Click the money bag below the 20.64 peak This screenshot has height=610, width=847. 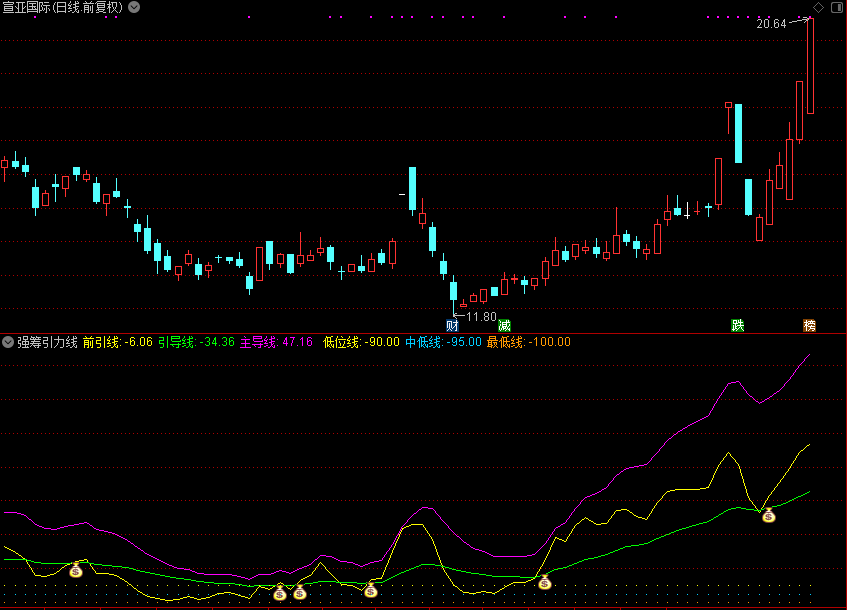[x=769, y=515]
